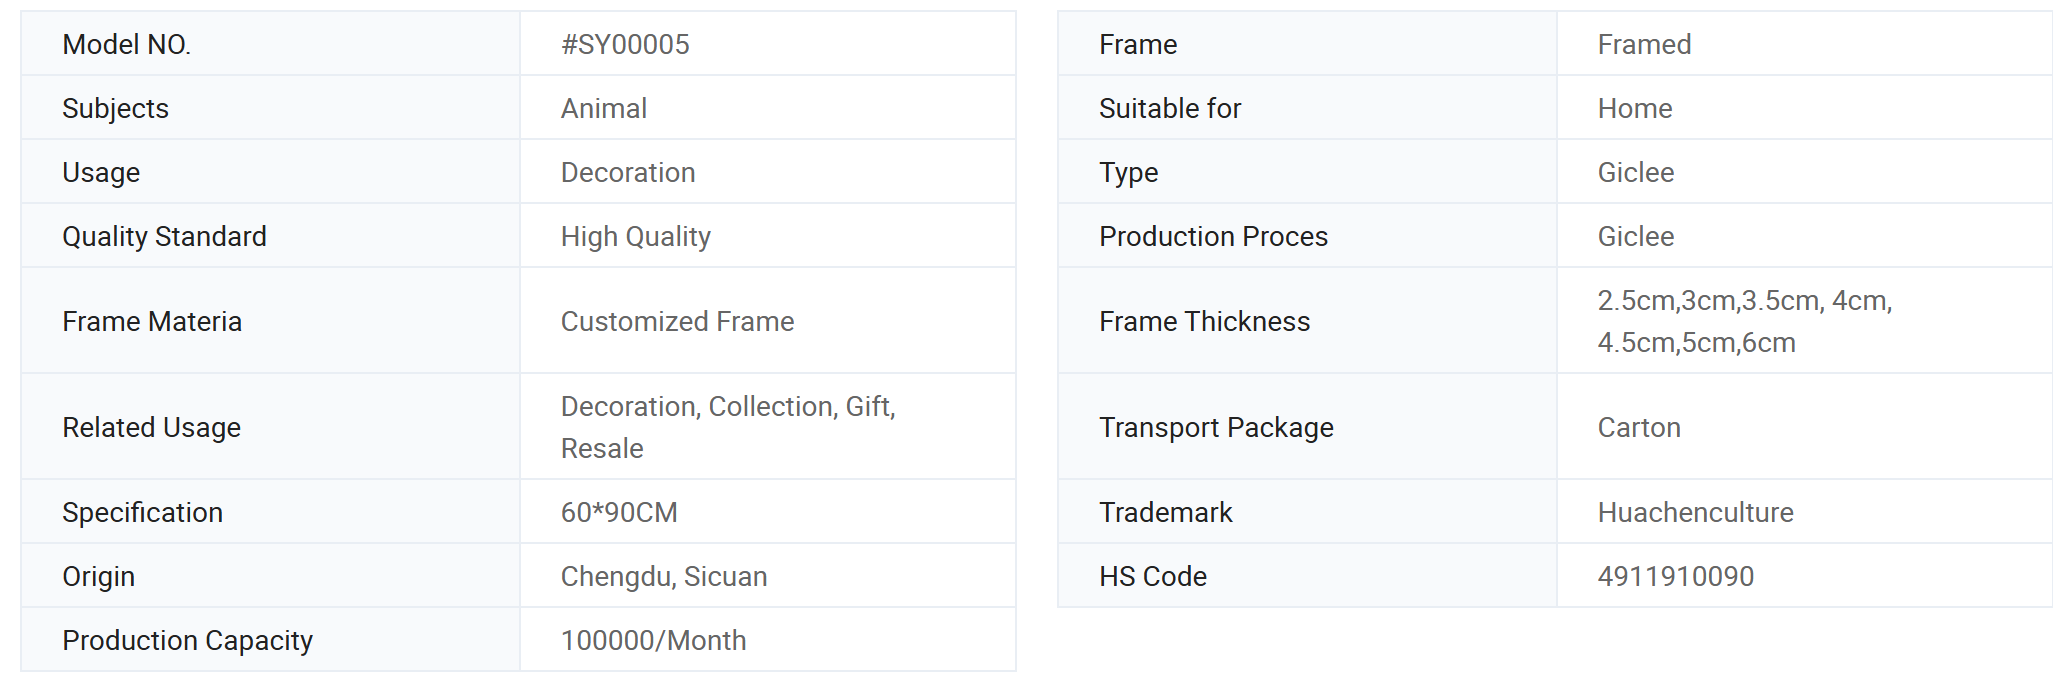
Task: Click the Frame Materia label
Action: coord(152,321)
